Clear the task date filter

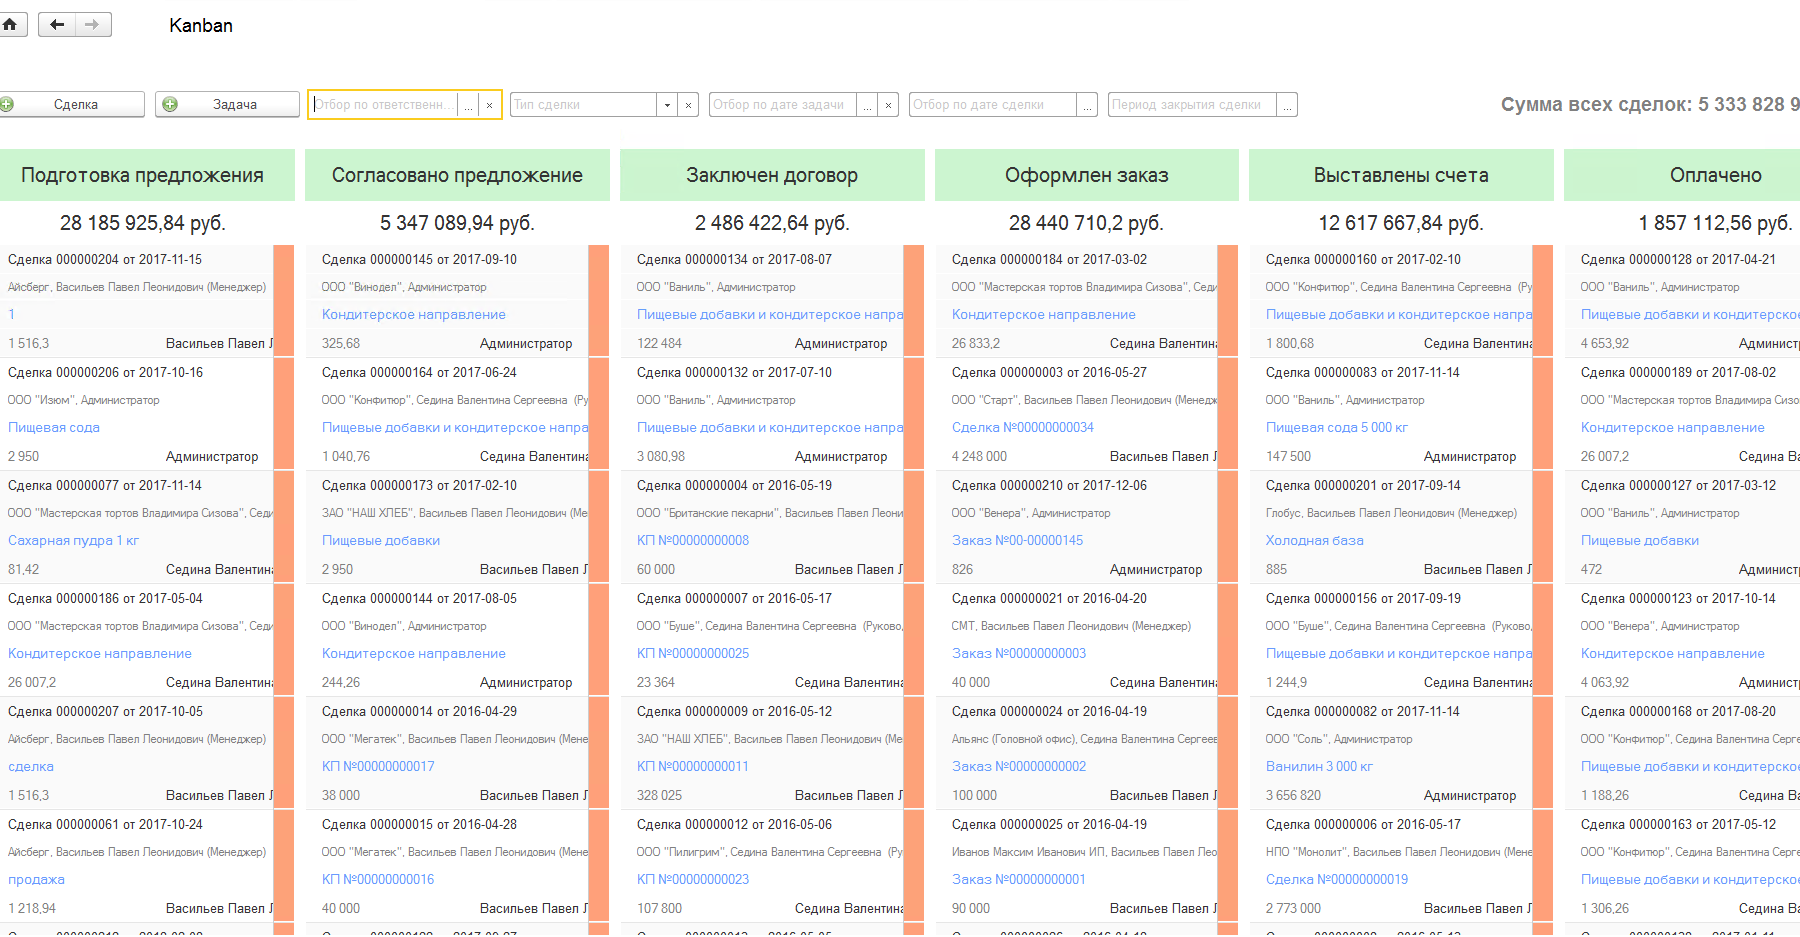(x=888, y=105)
